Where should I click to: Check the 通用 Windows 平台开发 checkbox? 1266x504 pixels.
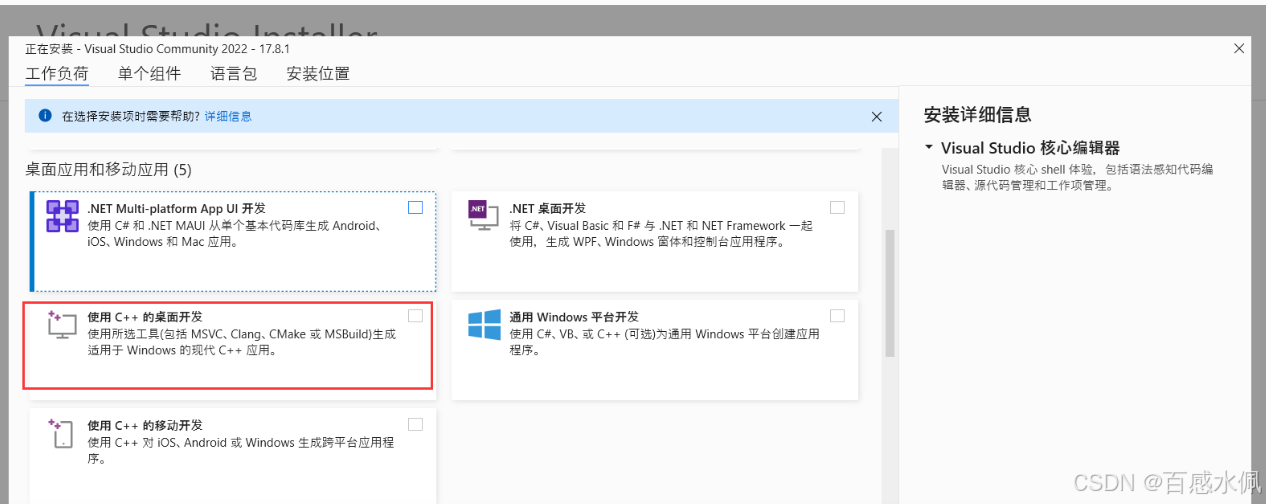837,316
